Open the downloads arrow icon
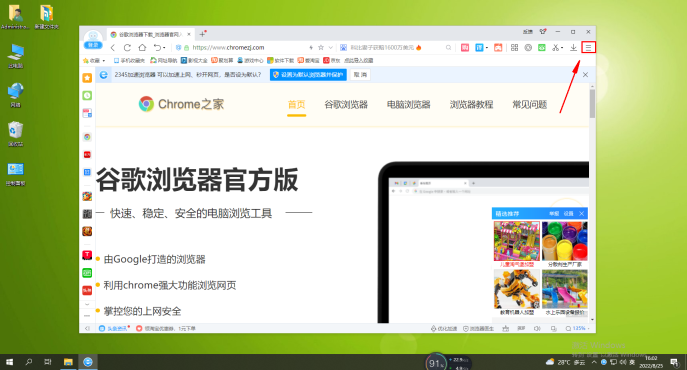This screenshot has width=687, height=370. (x=573, y=47)
